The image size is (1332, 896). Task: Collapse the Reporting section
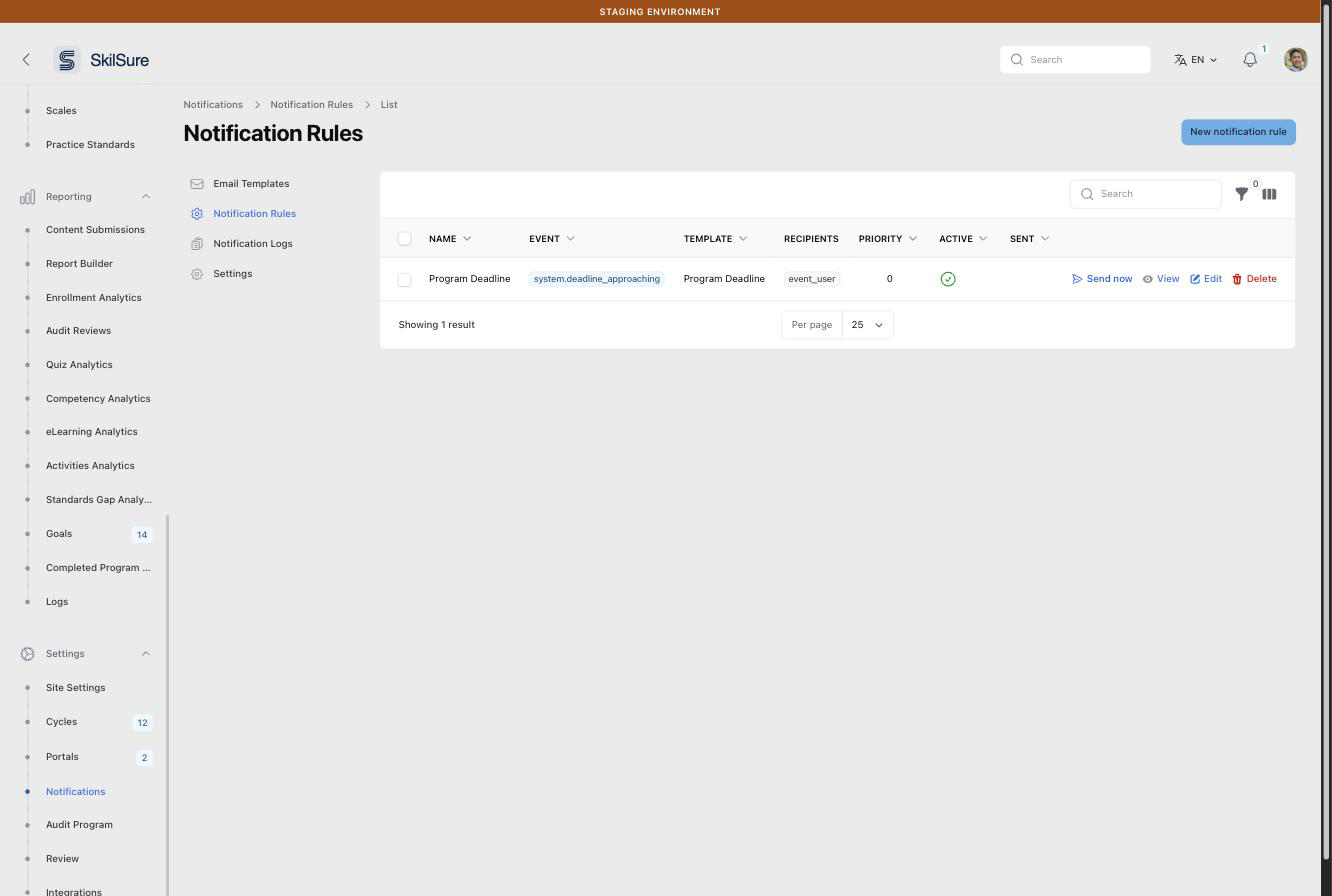tap(146, 197)
